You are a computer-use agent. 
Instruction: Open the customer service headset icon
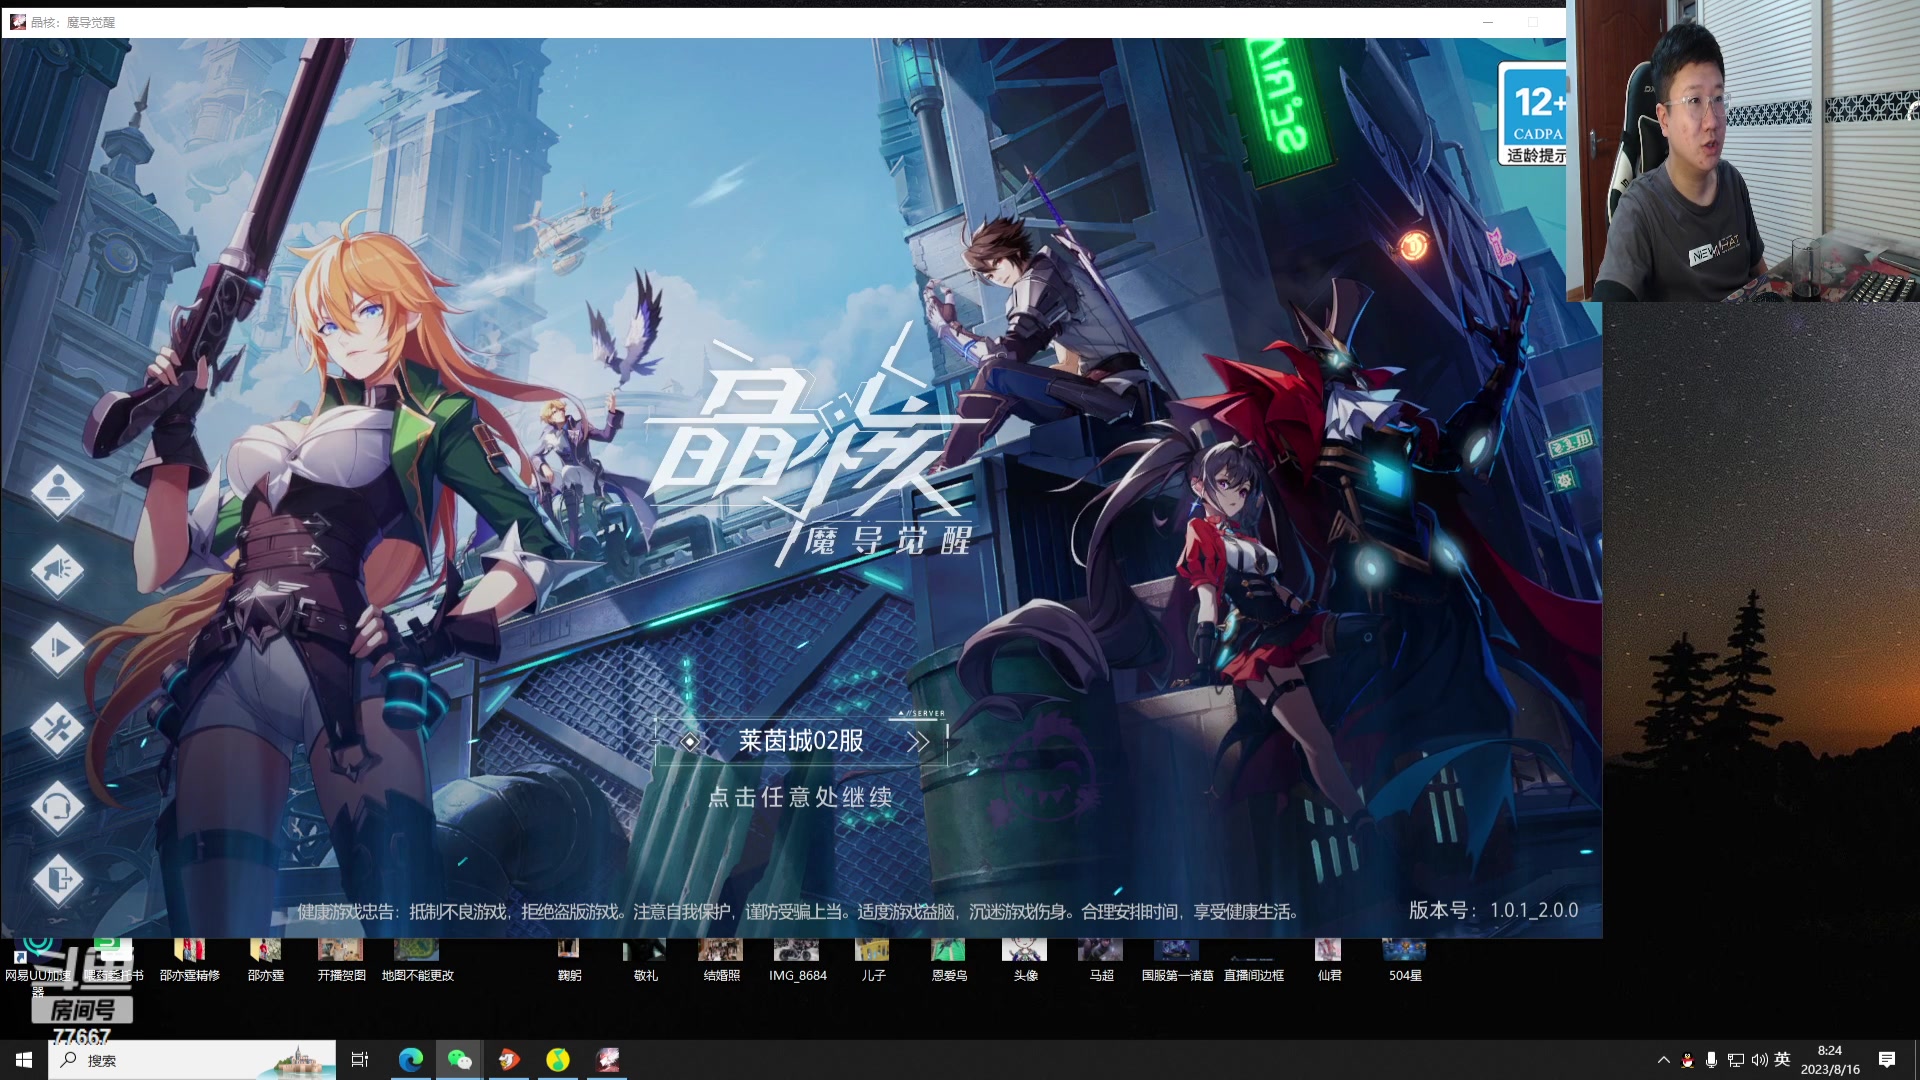pos(57,806)
